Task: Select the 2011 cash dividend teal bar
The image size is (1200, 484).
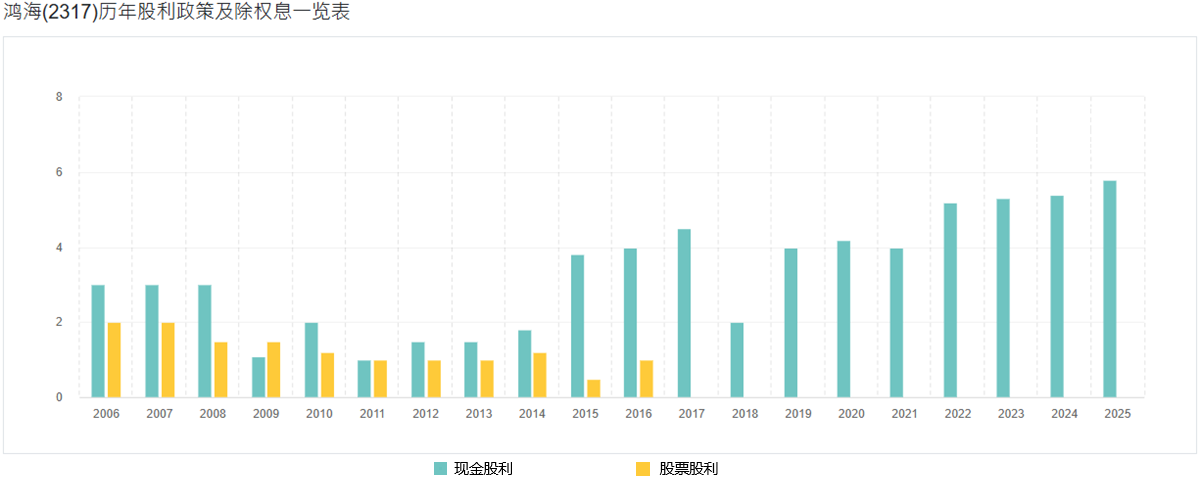Action: (364, 379)
